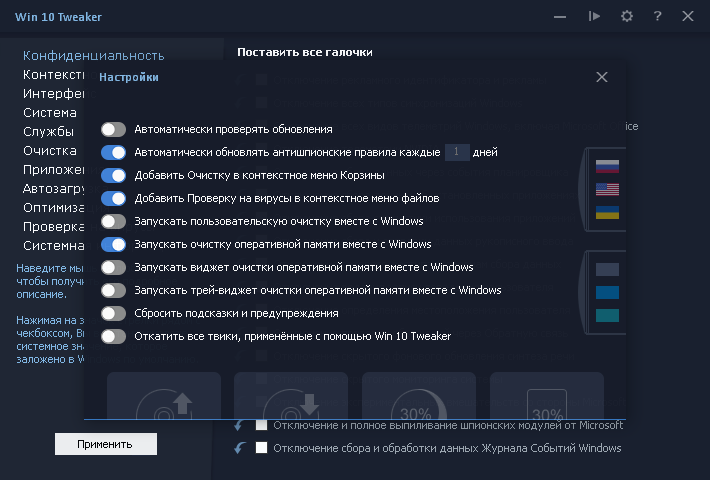Choose the grey-blue theme color swatch
The width and height of the screenshot is (710, 480).
tap(607, 269)
